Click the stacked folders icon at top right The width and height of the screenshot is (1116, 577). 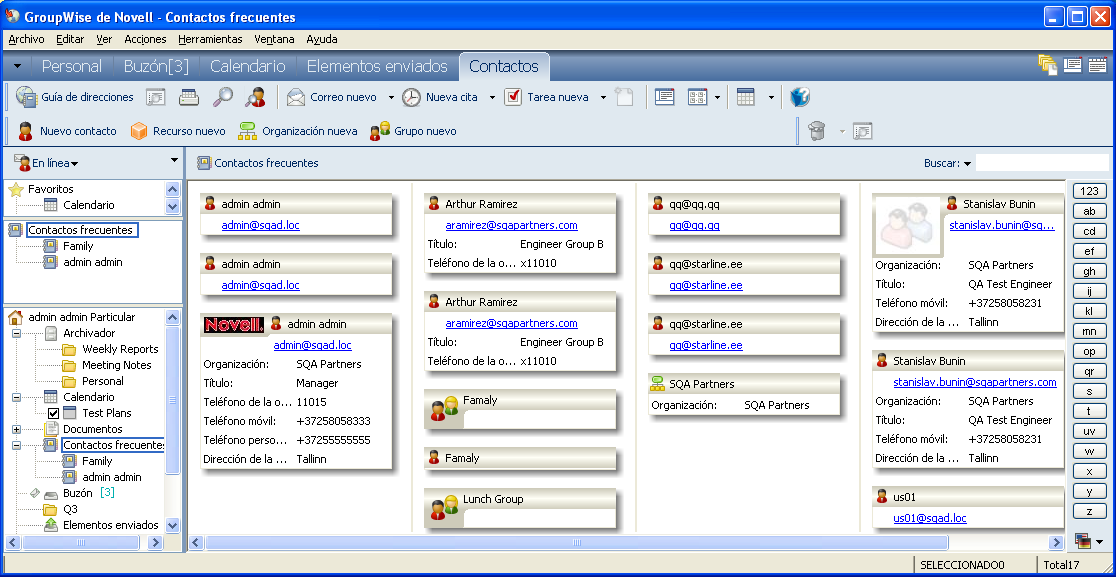pyautogui.click(x=1047, y=65)
